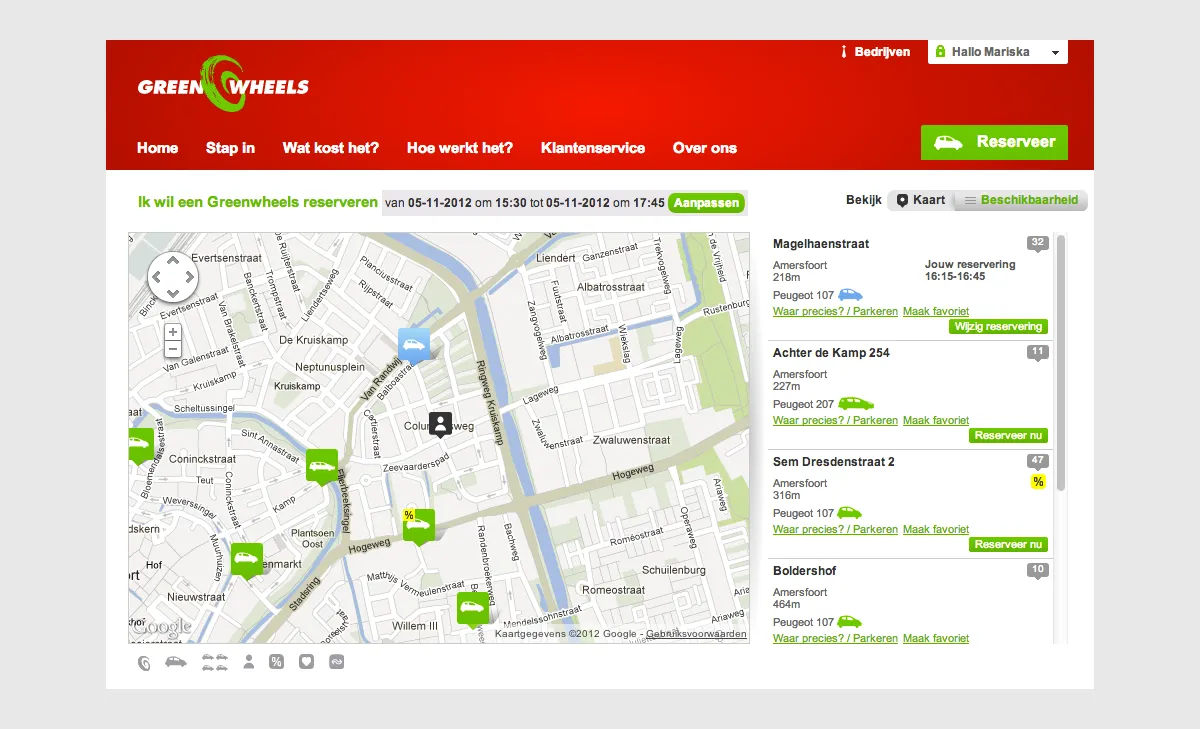Click the Magelhaenstraat location title

click(821, 244)
